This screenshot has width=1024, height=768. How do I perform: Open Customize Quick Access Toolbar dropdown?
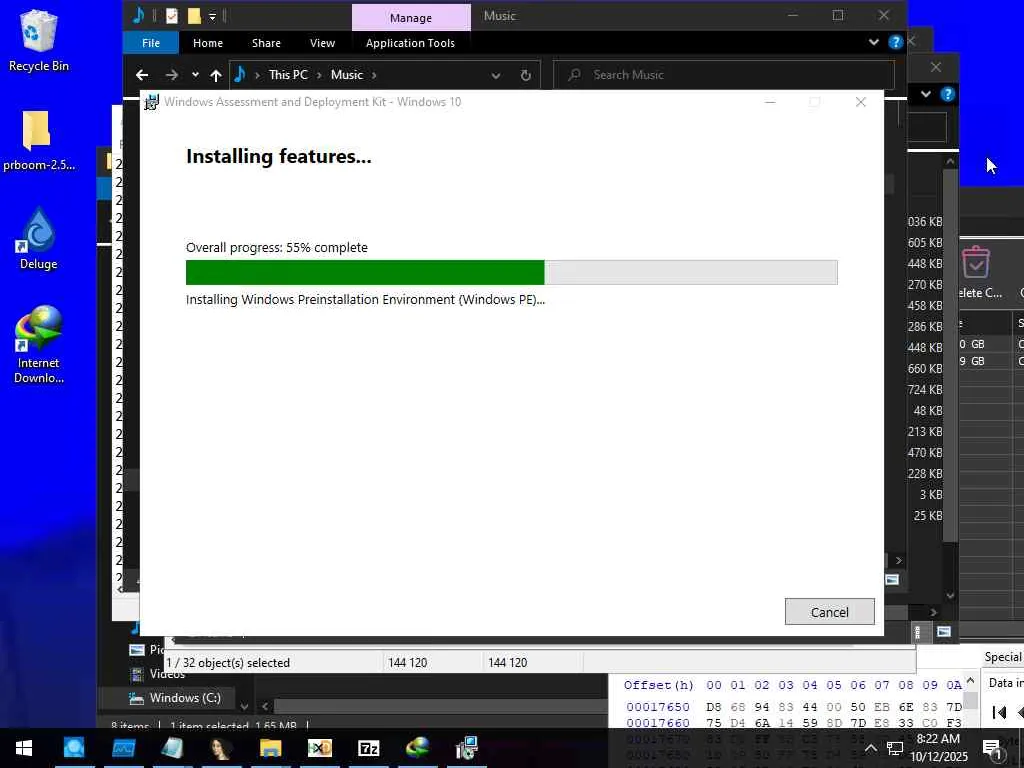tap(212, 16)
